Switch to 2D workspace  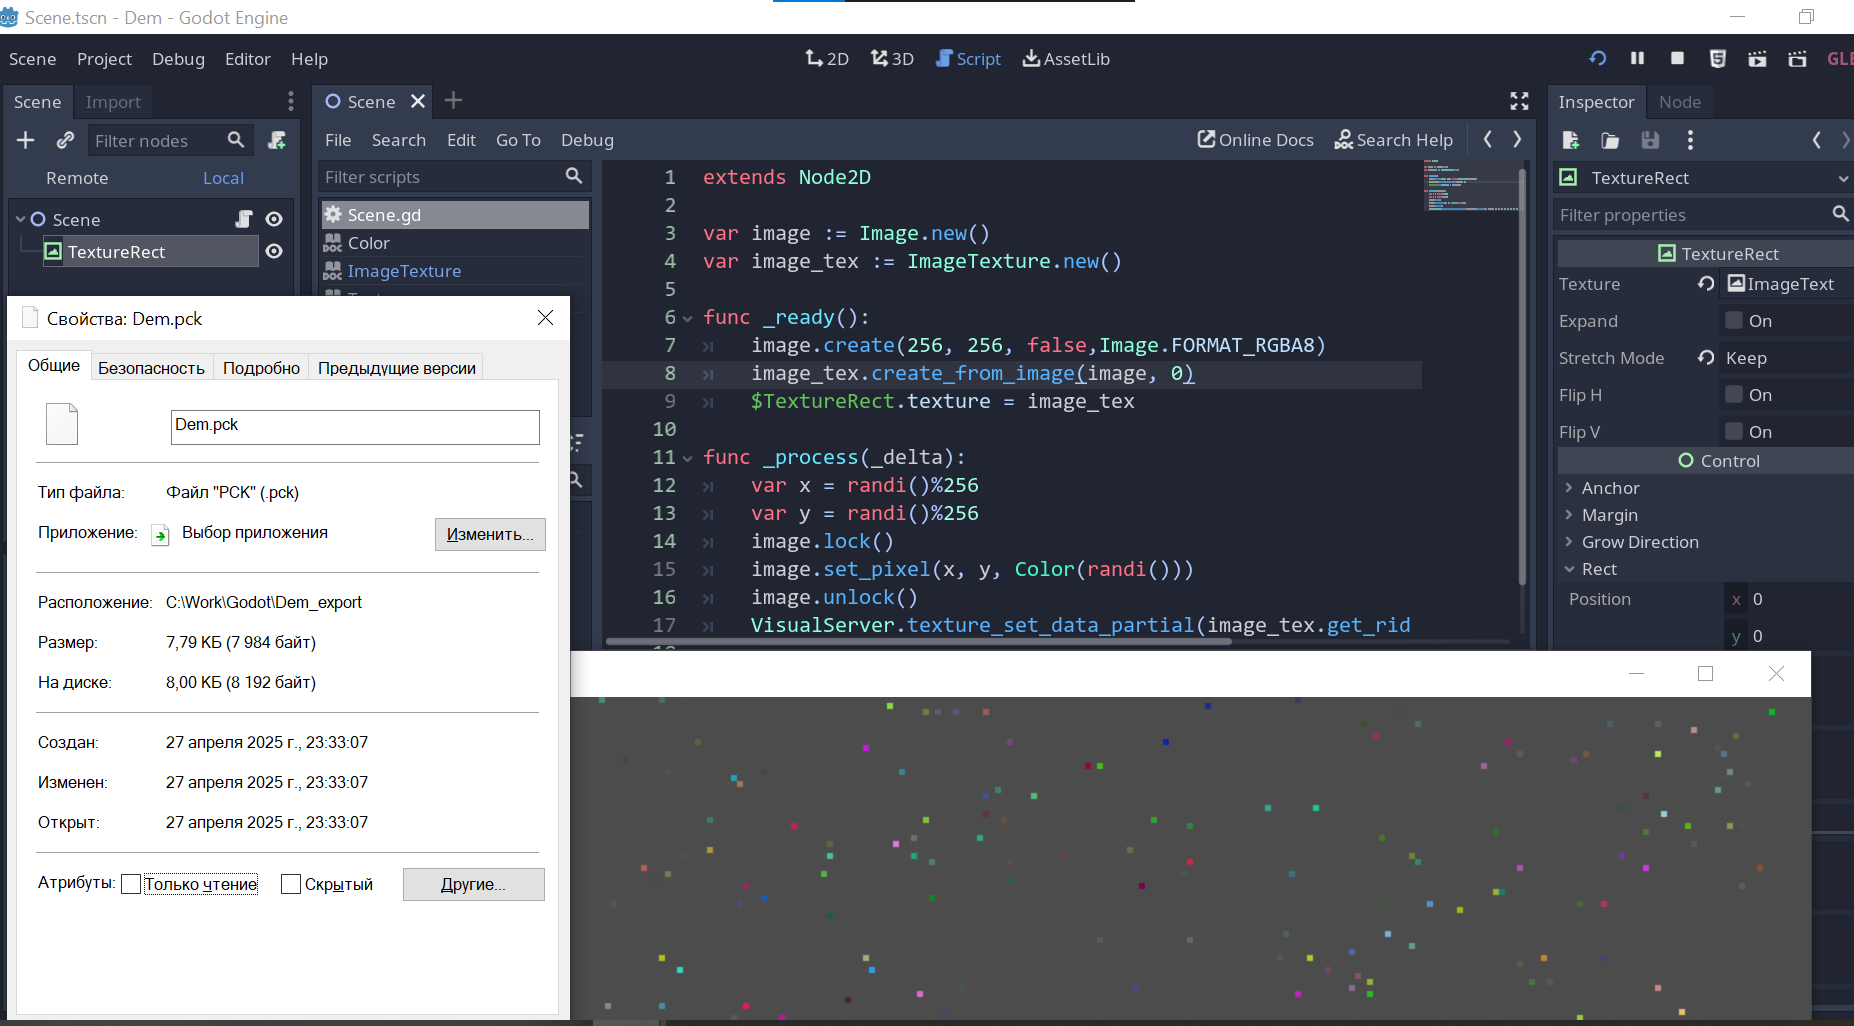pyautogui.click(x=827, y=59)
